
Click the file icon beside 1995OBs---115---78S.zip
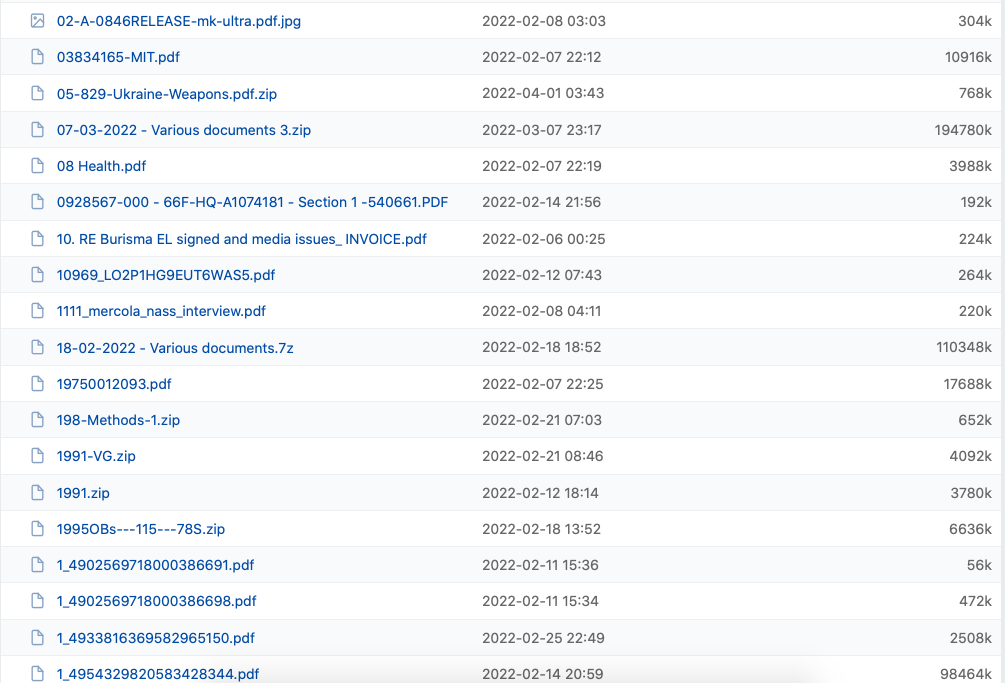(x=37, y=529)
